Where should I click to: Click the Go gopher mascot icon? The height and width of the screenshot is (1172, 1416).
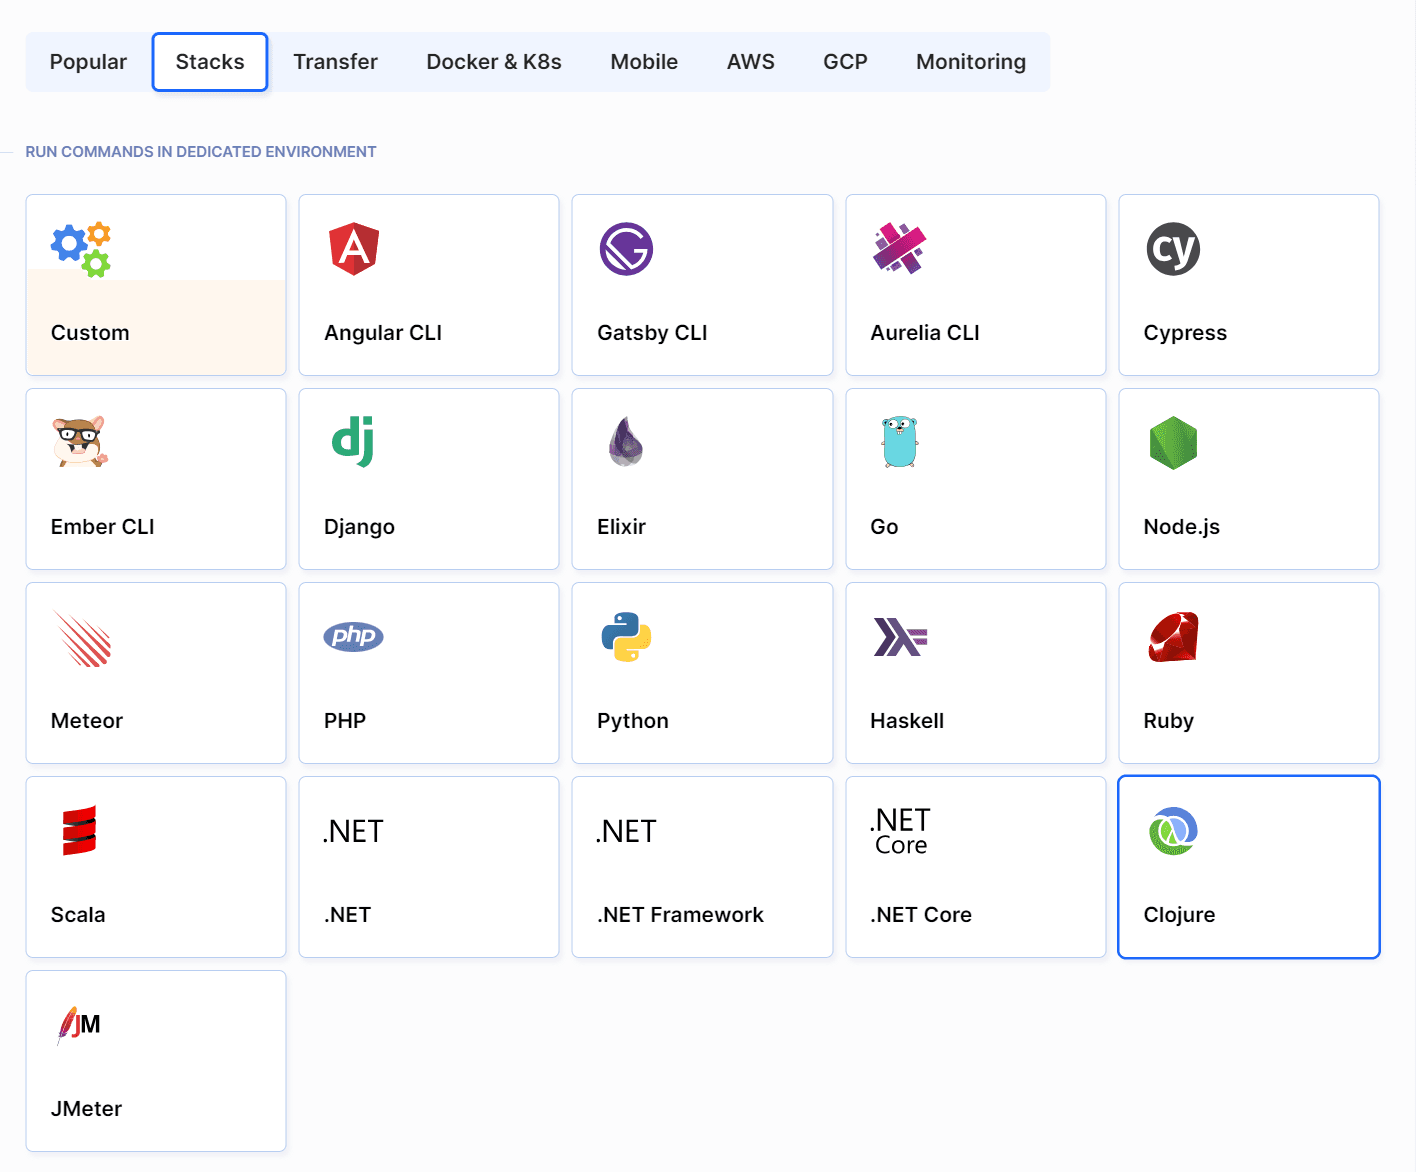coord(900,442)
